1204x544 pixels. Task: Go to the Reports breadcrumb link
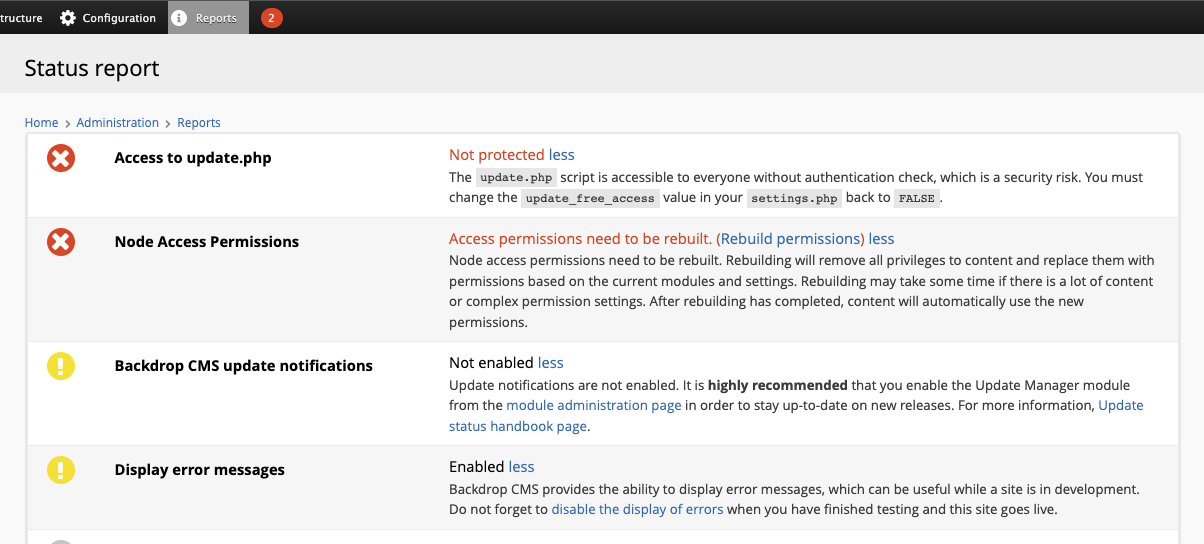[199, 123]
